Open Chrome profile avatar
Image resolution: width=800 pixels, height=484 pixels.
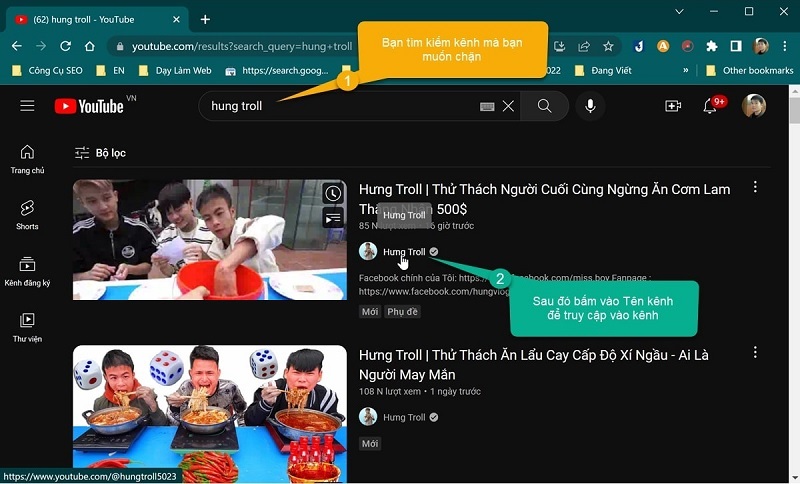760,46
